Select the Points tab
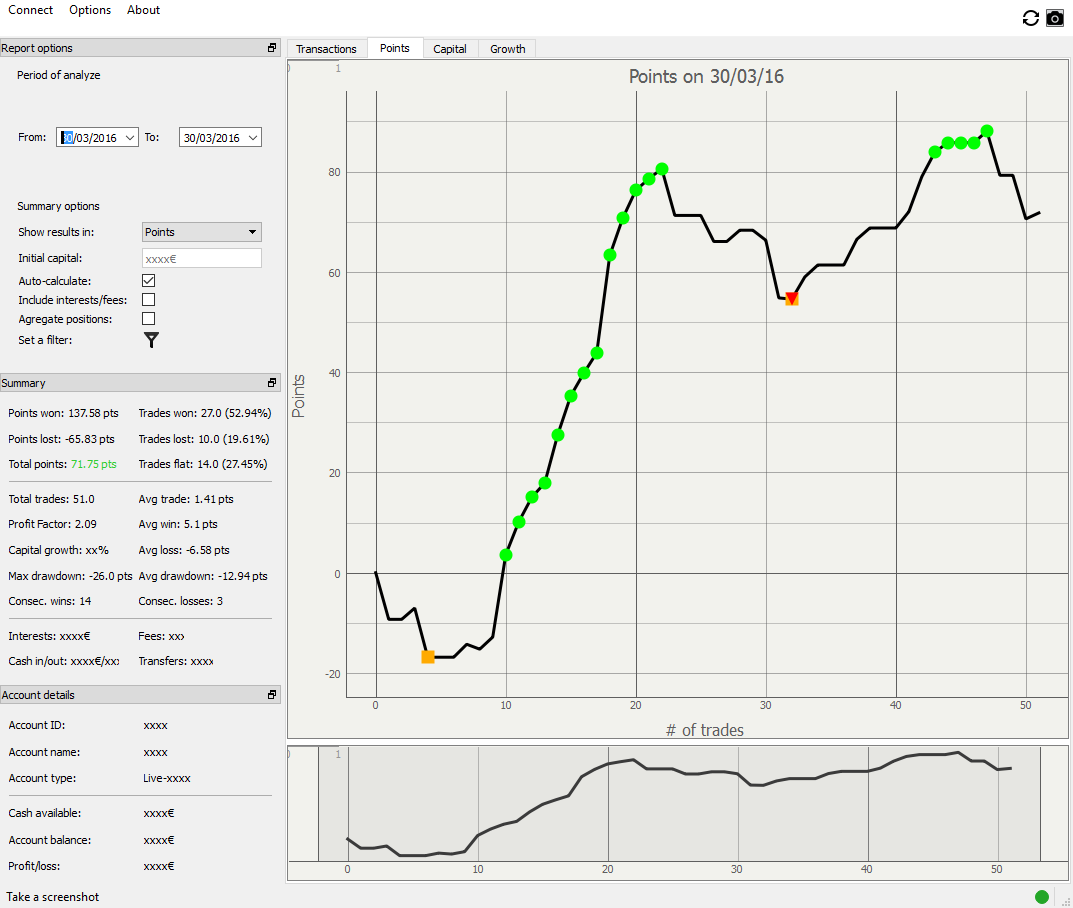Image resolution: width=1073 pixels, height=908 pixels. tap(395, 48)
